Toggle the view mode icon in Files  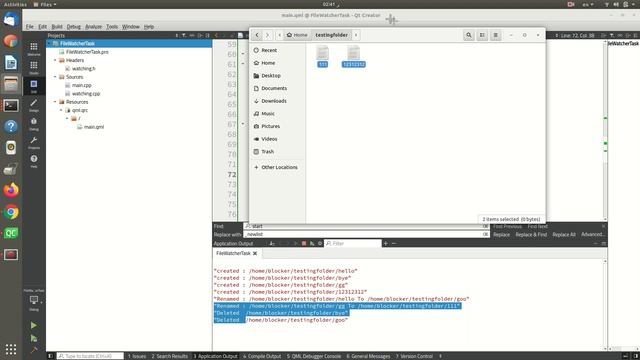click(482, 35)
